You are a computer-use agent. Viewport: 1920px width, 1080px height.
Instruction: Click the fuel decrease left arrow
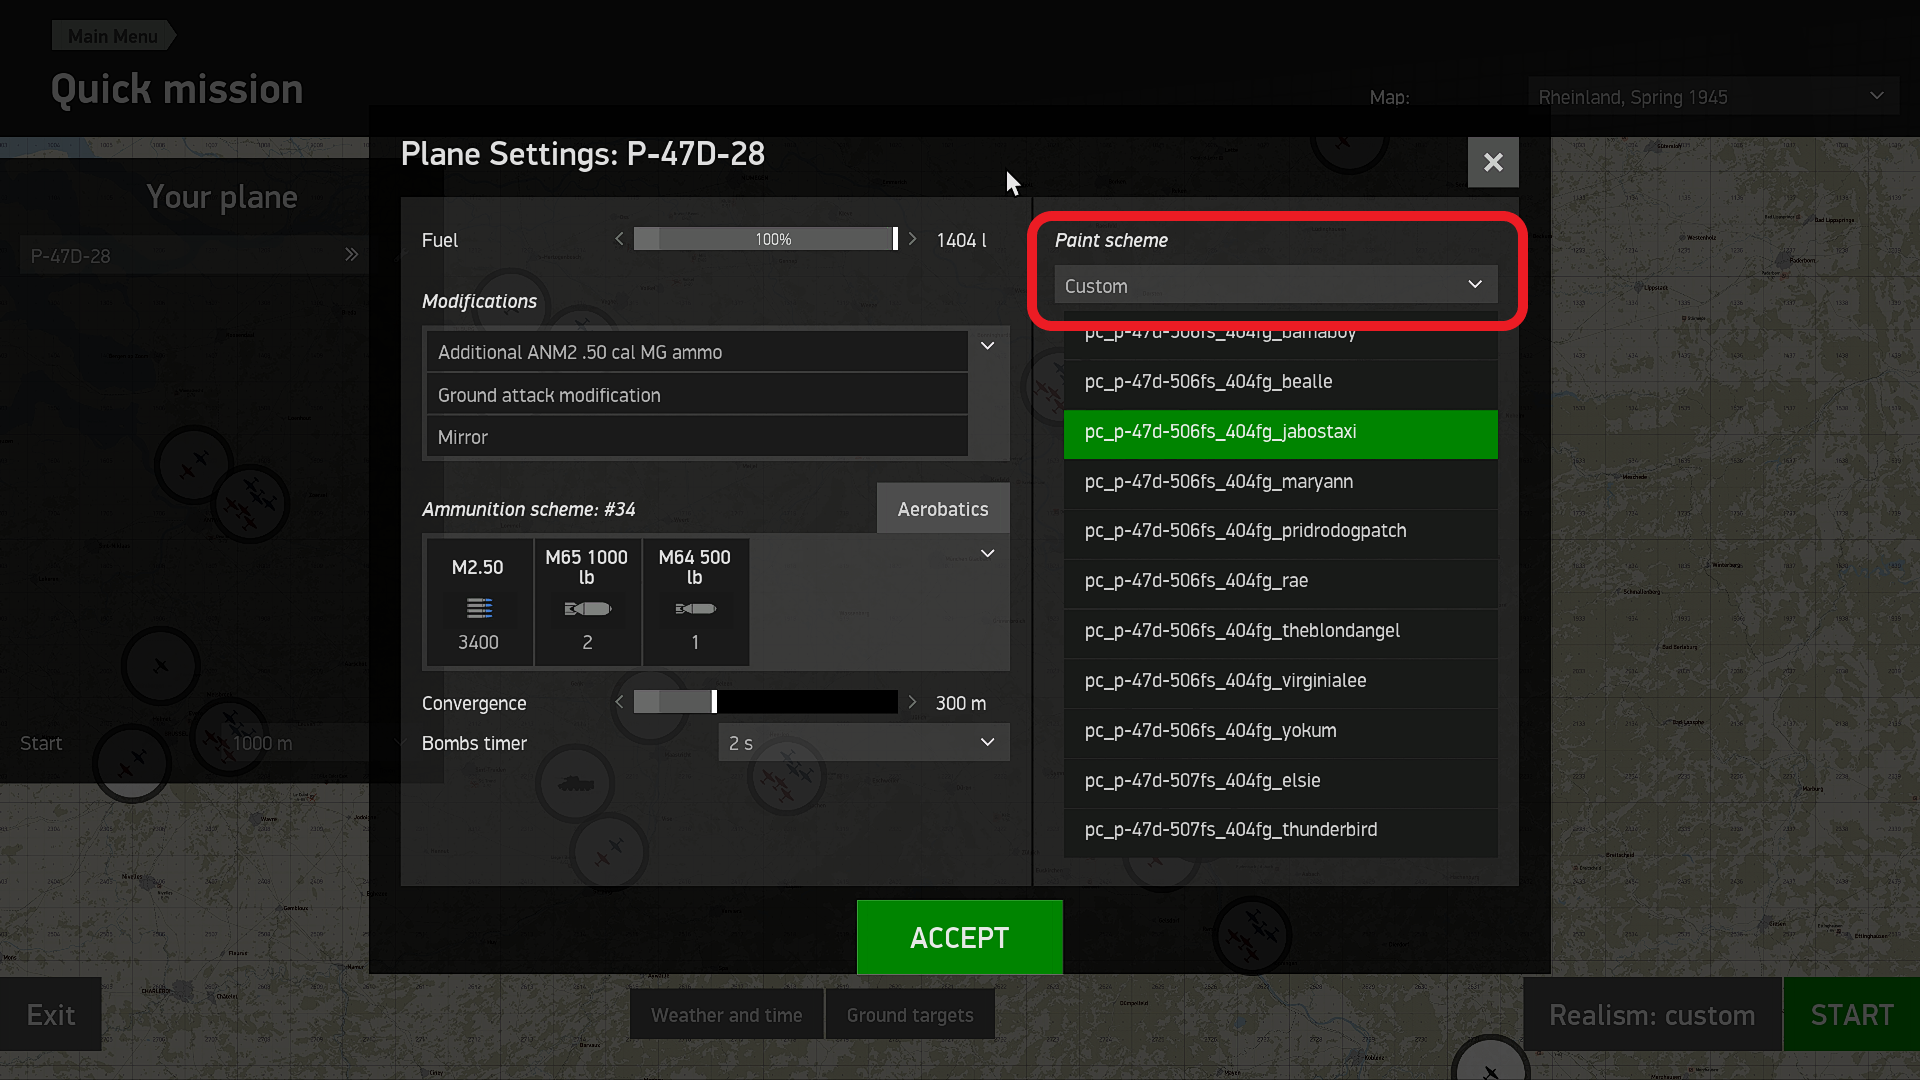coord(619,239)
